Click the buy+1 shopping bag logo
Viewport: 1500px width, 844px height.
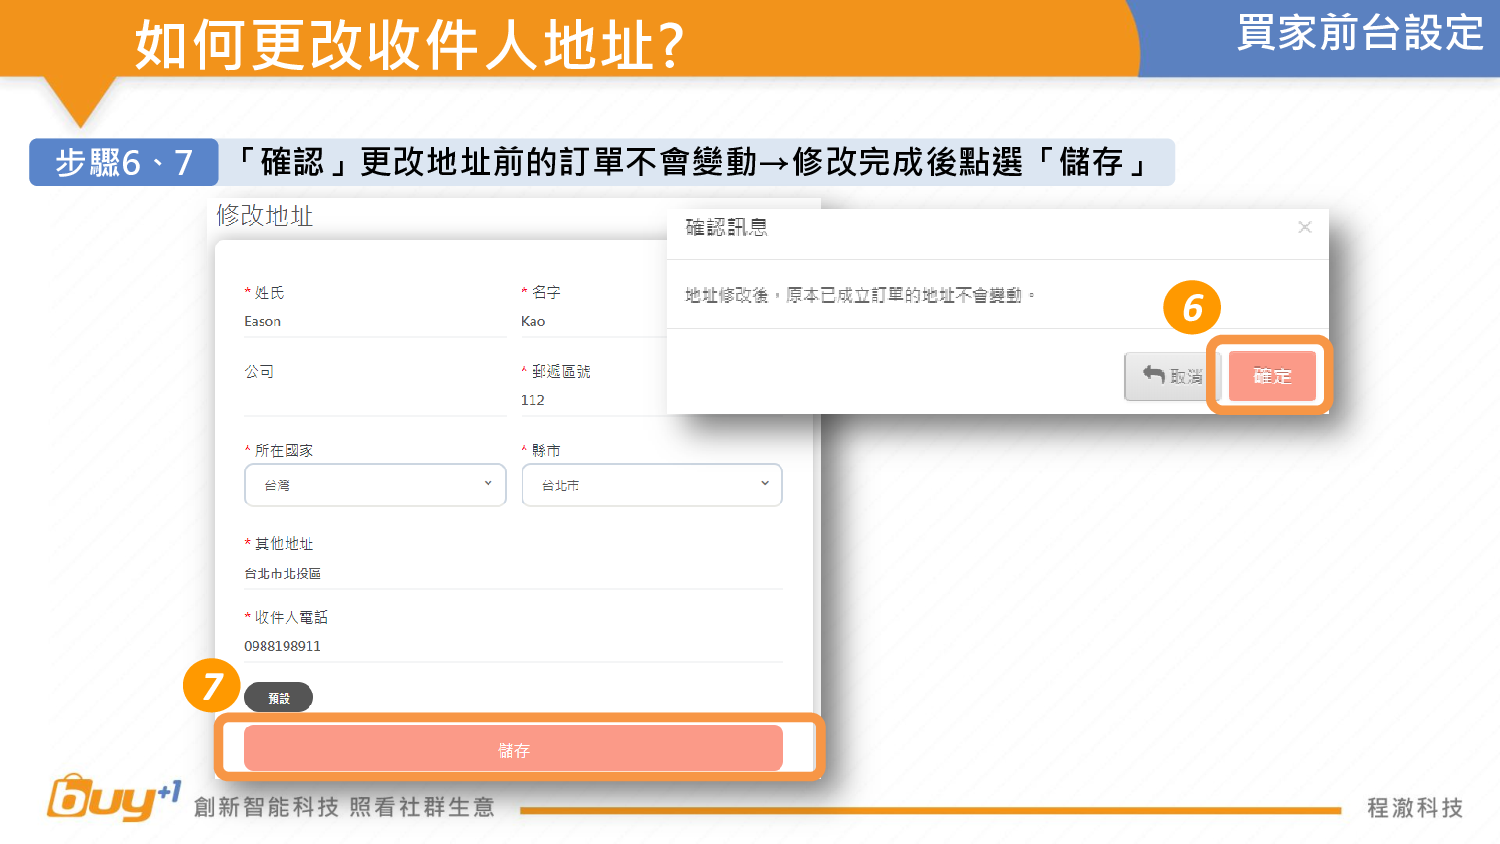112,798
